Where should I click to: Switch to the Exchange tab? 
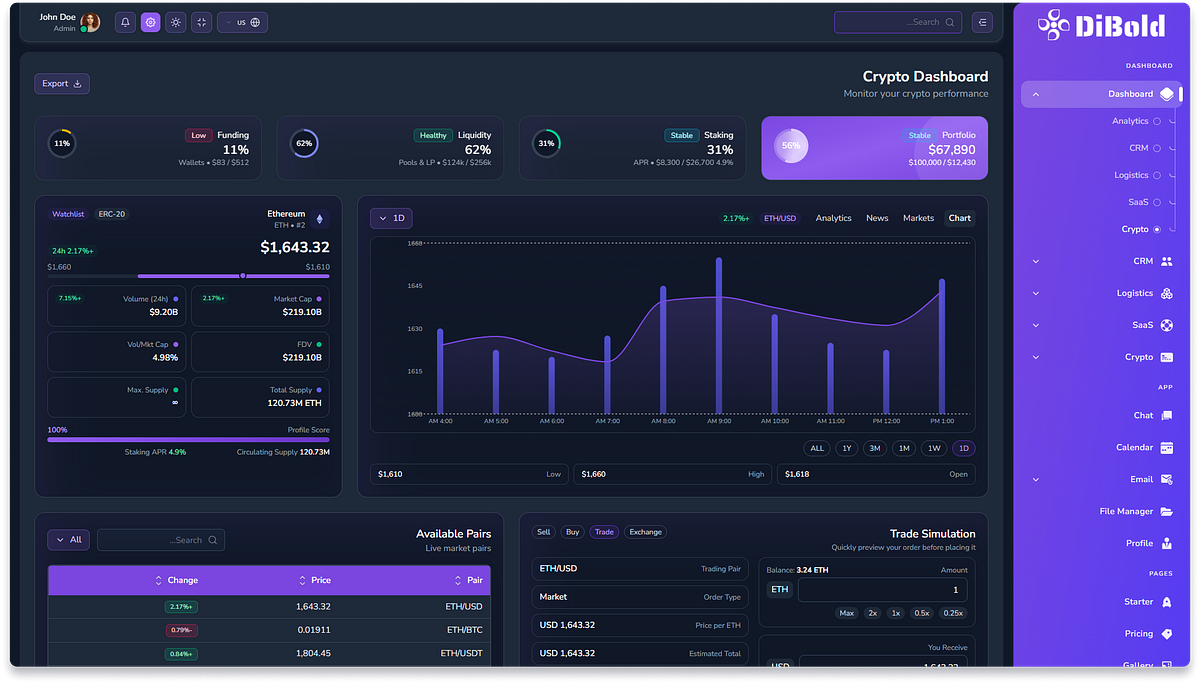coord(646,532)
